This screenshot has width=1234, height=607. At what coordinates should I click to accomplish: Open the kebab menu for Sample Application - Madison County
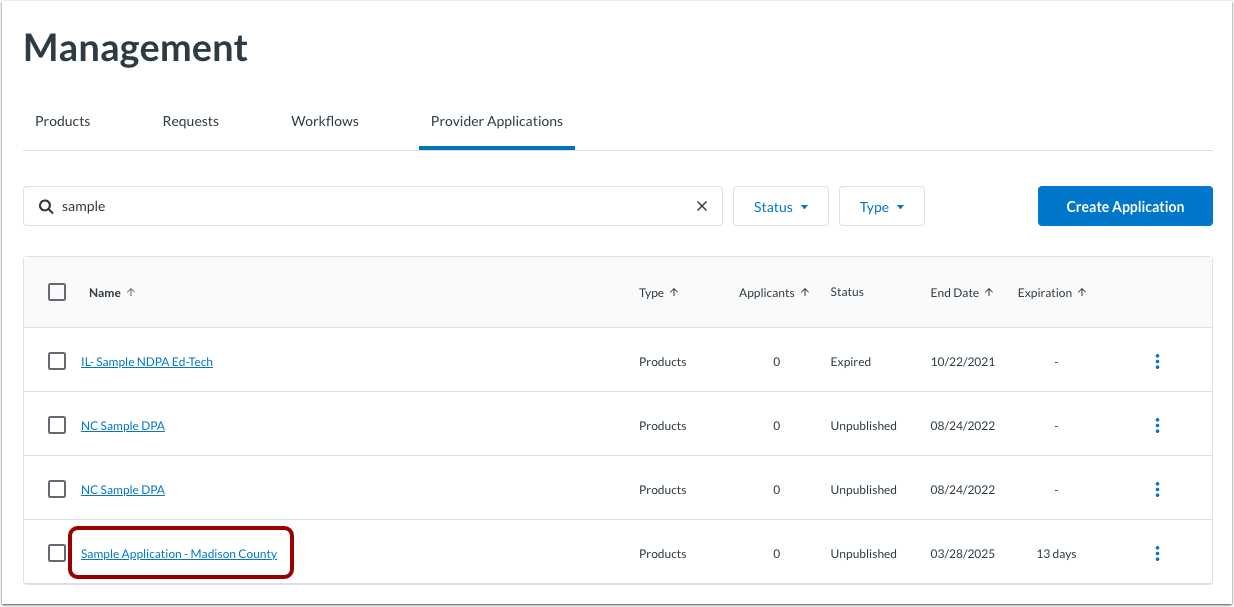[1157, 553]
